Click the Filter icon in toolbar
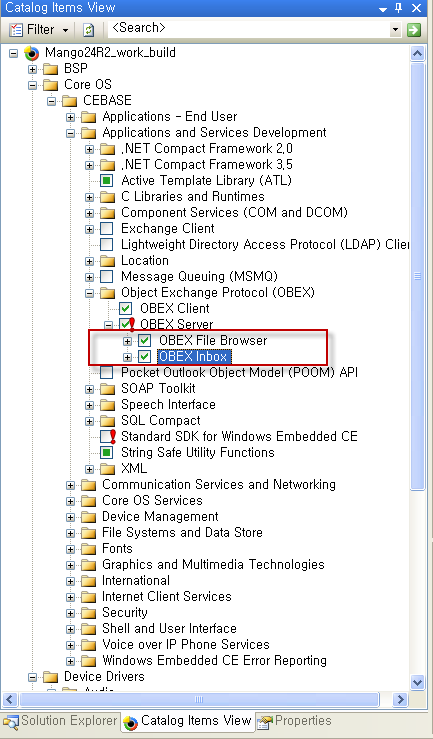 point(16,30)
